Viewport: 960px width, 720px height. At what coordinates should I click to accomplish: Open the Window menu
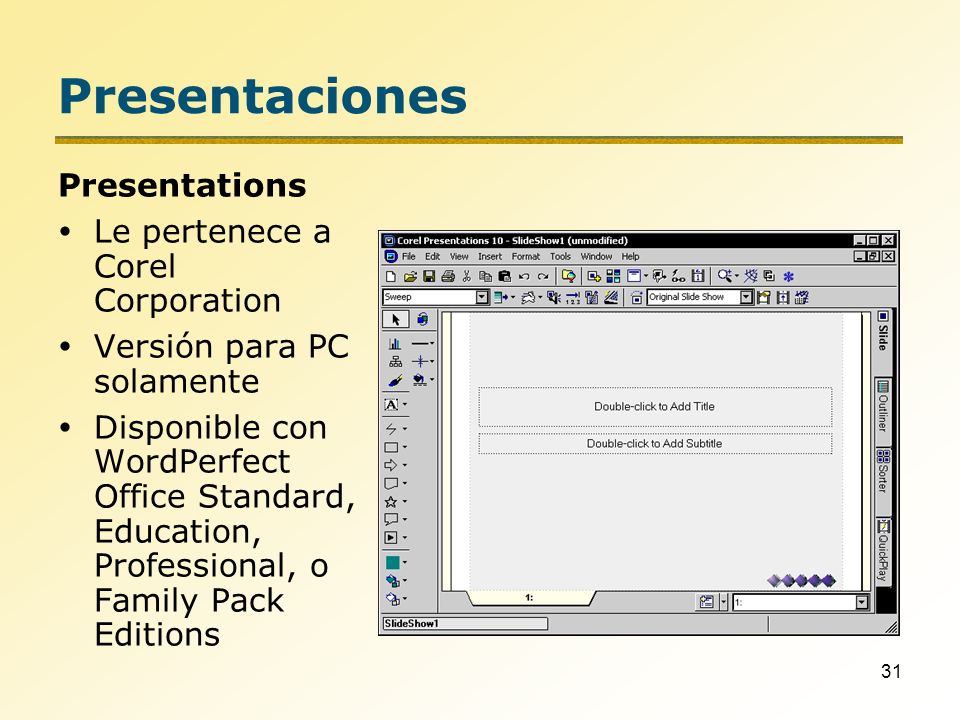596,257
